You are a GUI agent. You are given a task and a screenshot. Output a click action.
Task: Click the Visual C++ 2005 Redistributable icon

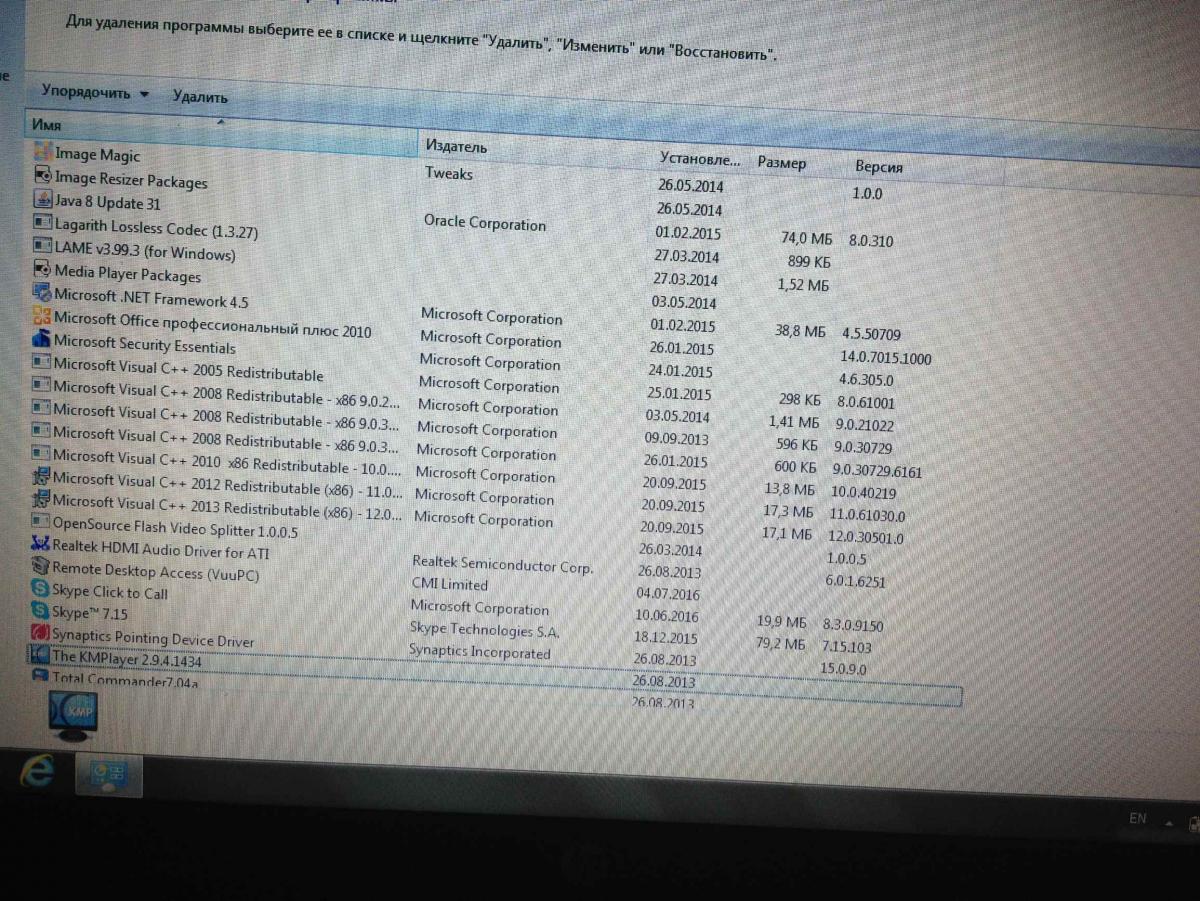point(42,363)
